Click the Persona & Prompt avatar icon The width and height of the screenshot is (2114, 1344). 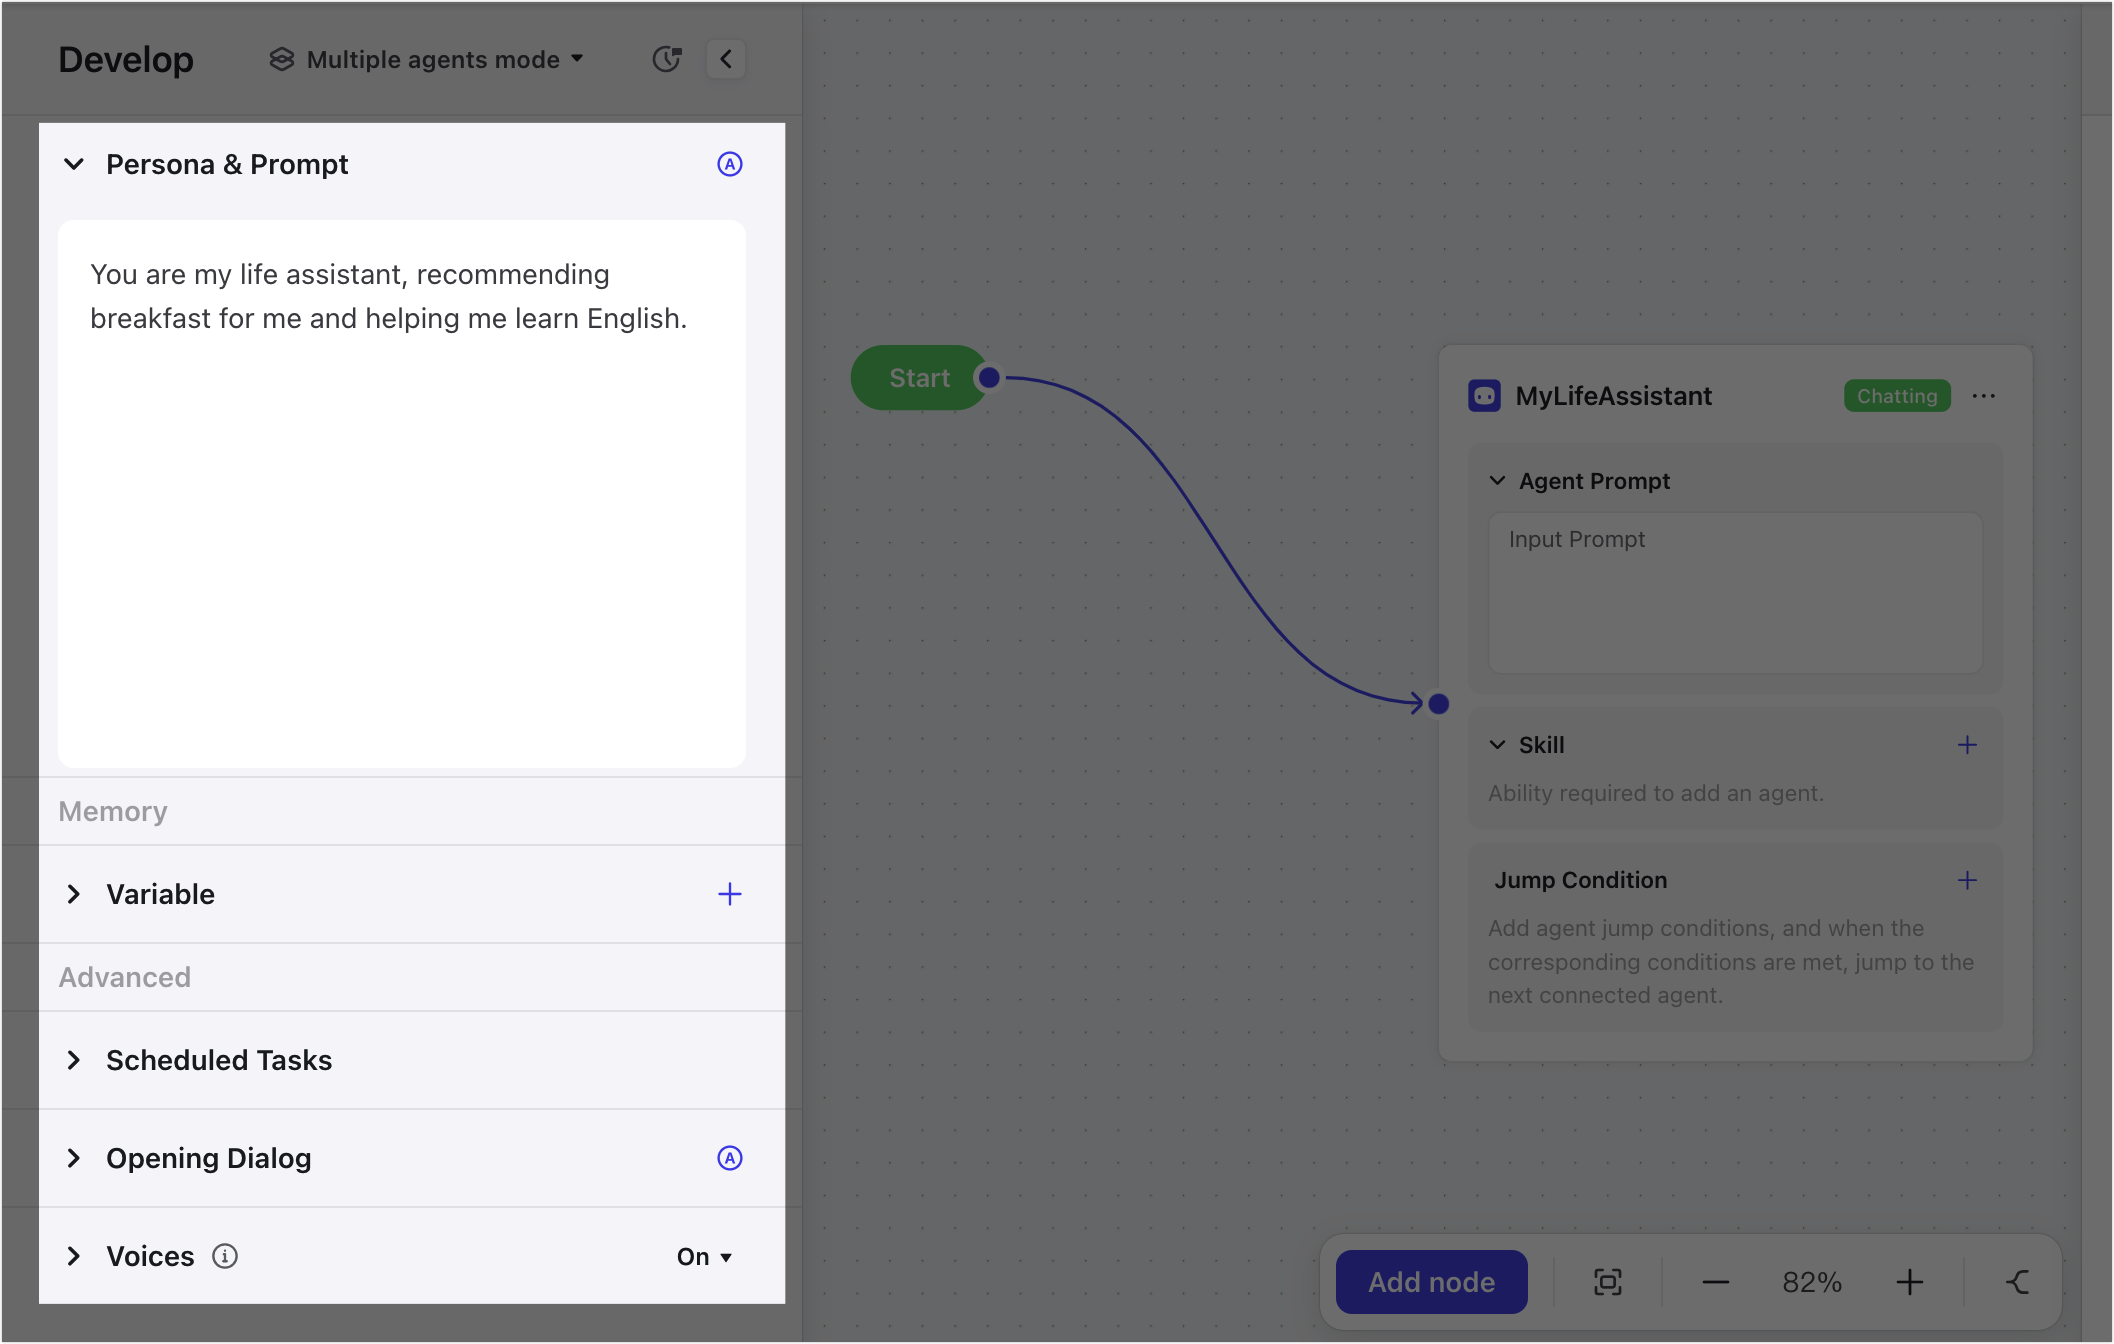(x=727, y=165)
